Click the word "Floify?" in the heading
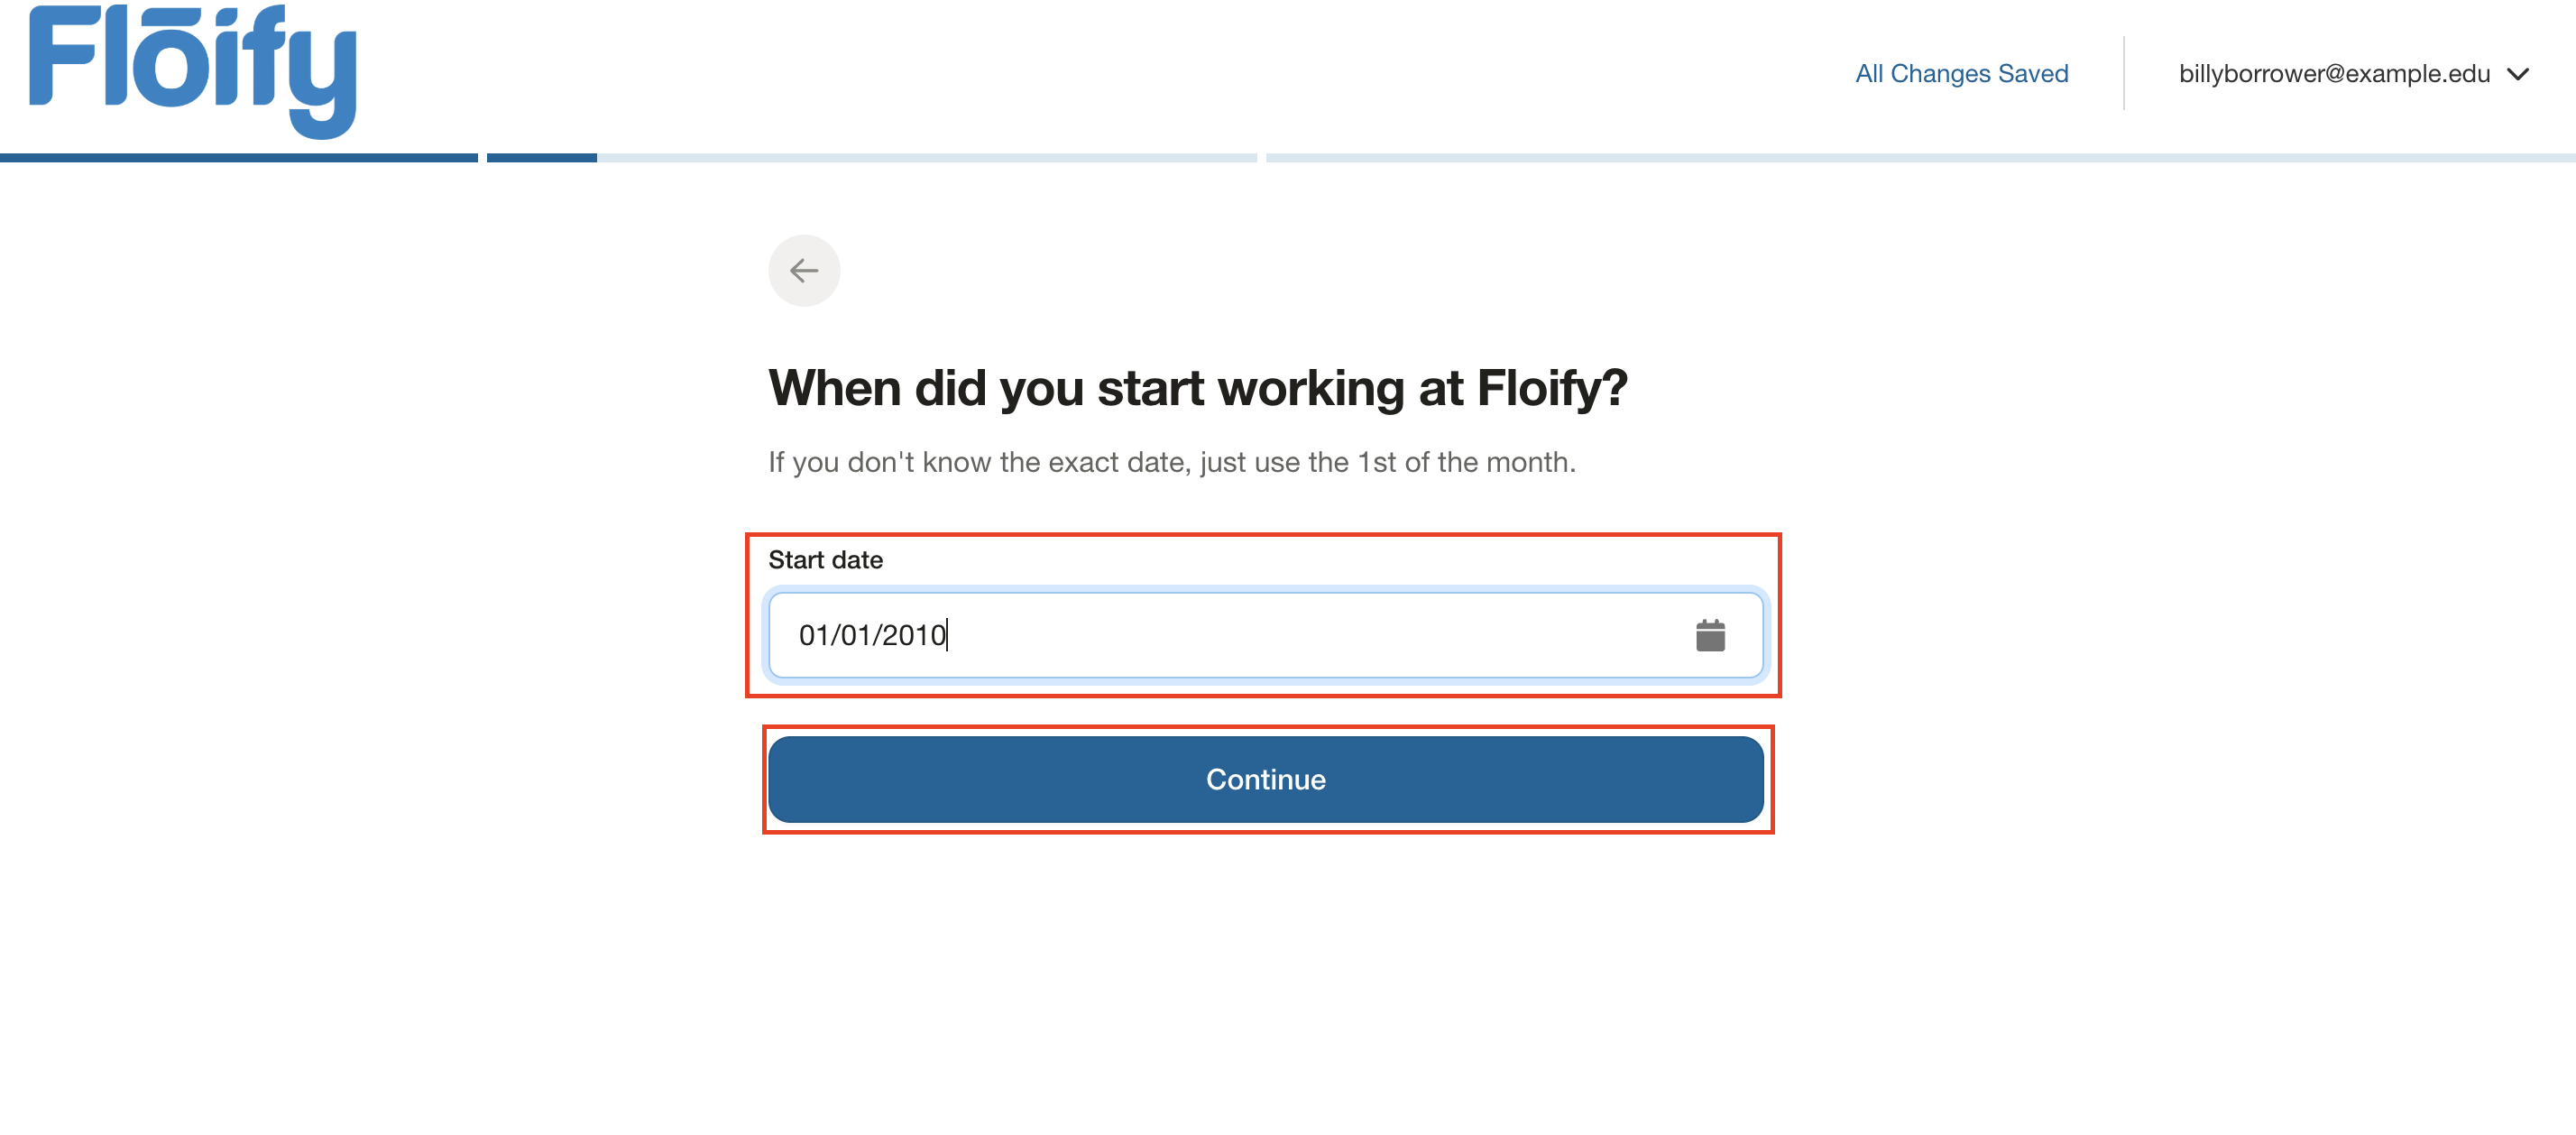This screenshot has width=2576, height=1135. pyautogui.click(x=1552, y=388)
